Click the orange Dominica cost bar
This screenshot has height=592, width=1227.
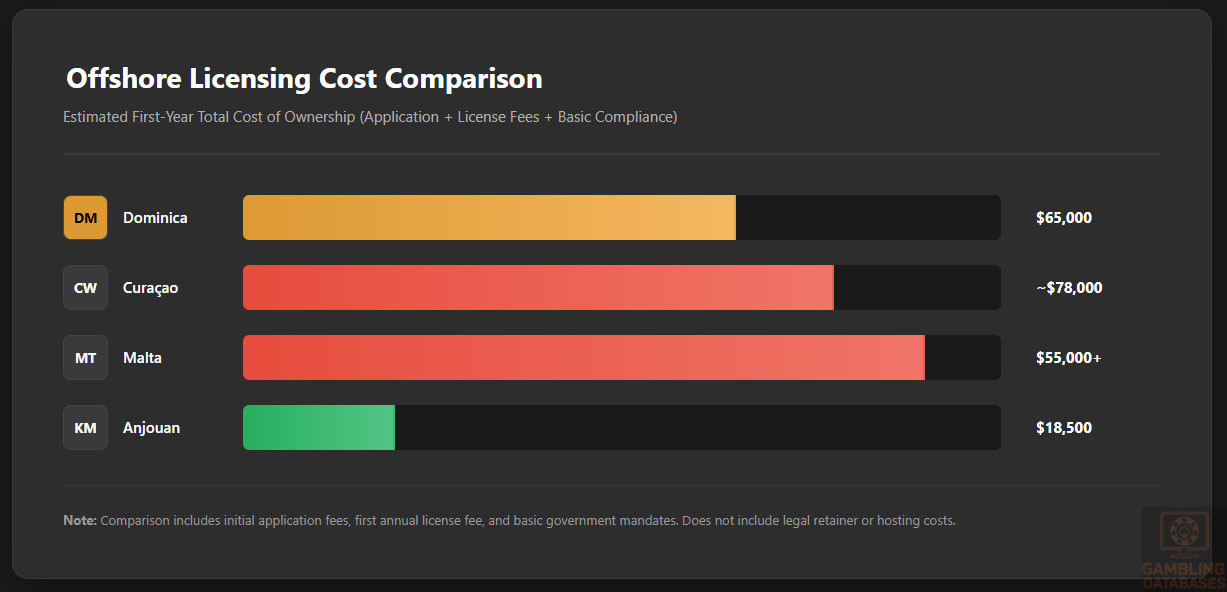point(489,218)
